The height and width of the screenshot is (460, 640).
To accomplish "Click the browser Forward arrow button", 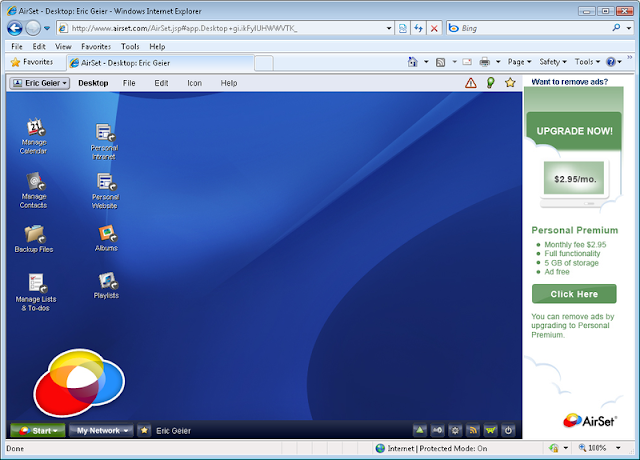I will click(33, 28).
